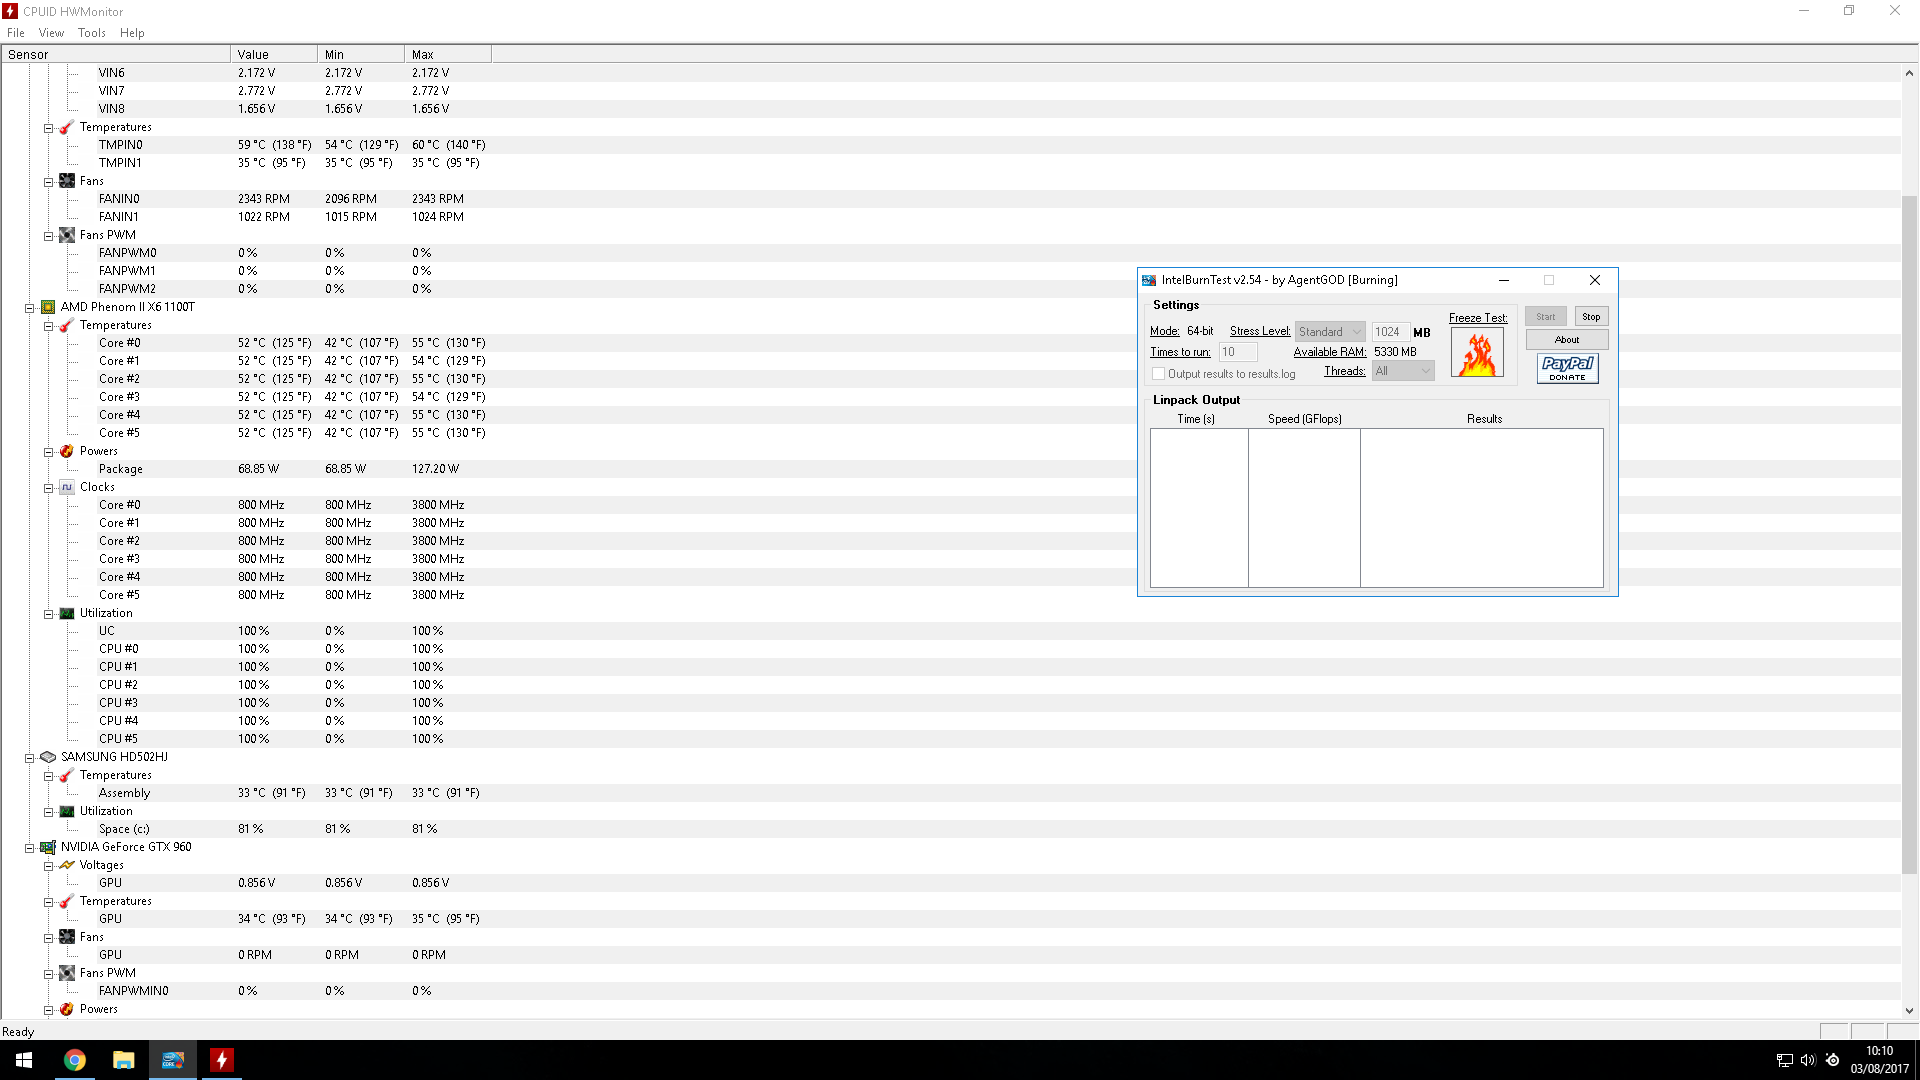Click the scrollbar down arrow in HWMonitor

tap(1909, 1010)
